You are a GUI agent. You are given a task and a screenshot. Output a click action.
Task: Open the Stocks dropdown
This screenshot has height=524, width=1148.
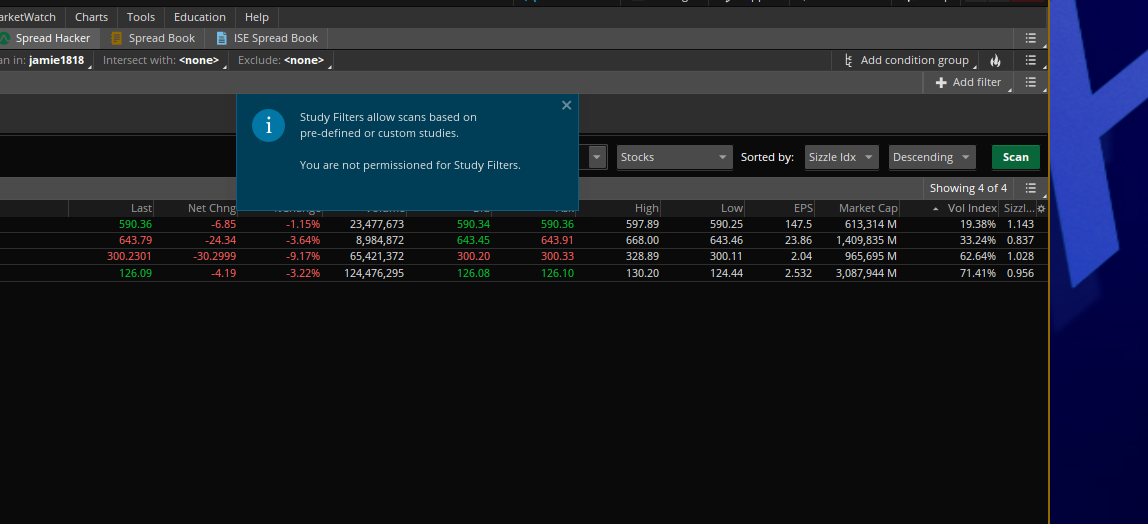click(x=674, y=157)
